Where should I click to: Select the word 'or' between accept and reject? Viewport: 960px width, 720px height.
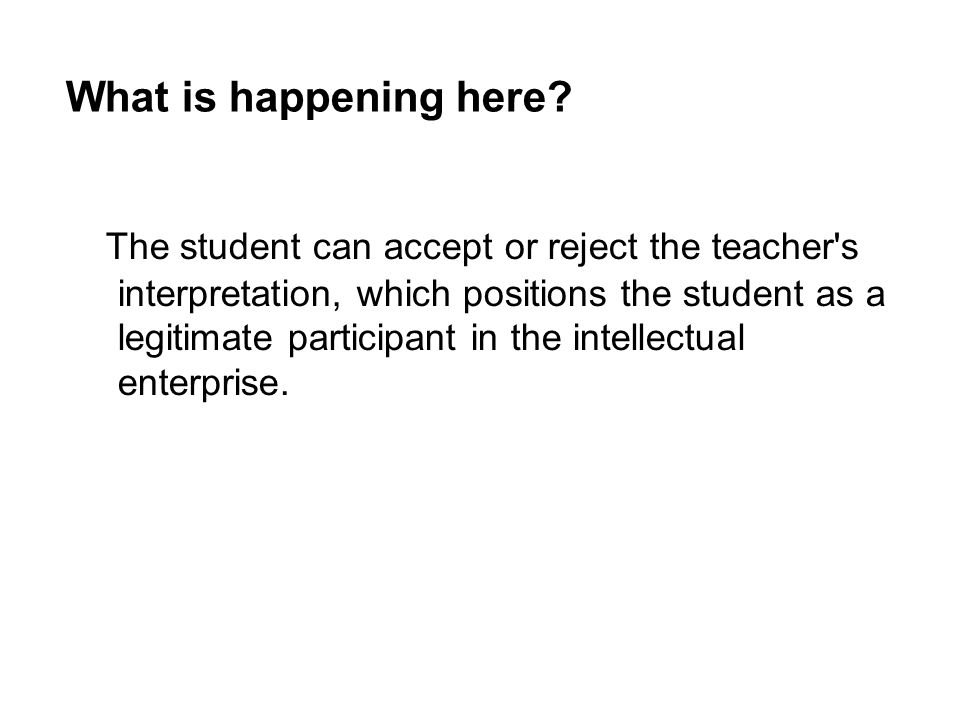coord(520,249)
